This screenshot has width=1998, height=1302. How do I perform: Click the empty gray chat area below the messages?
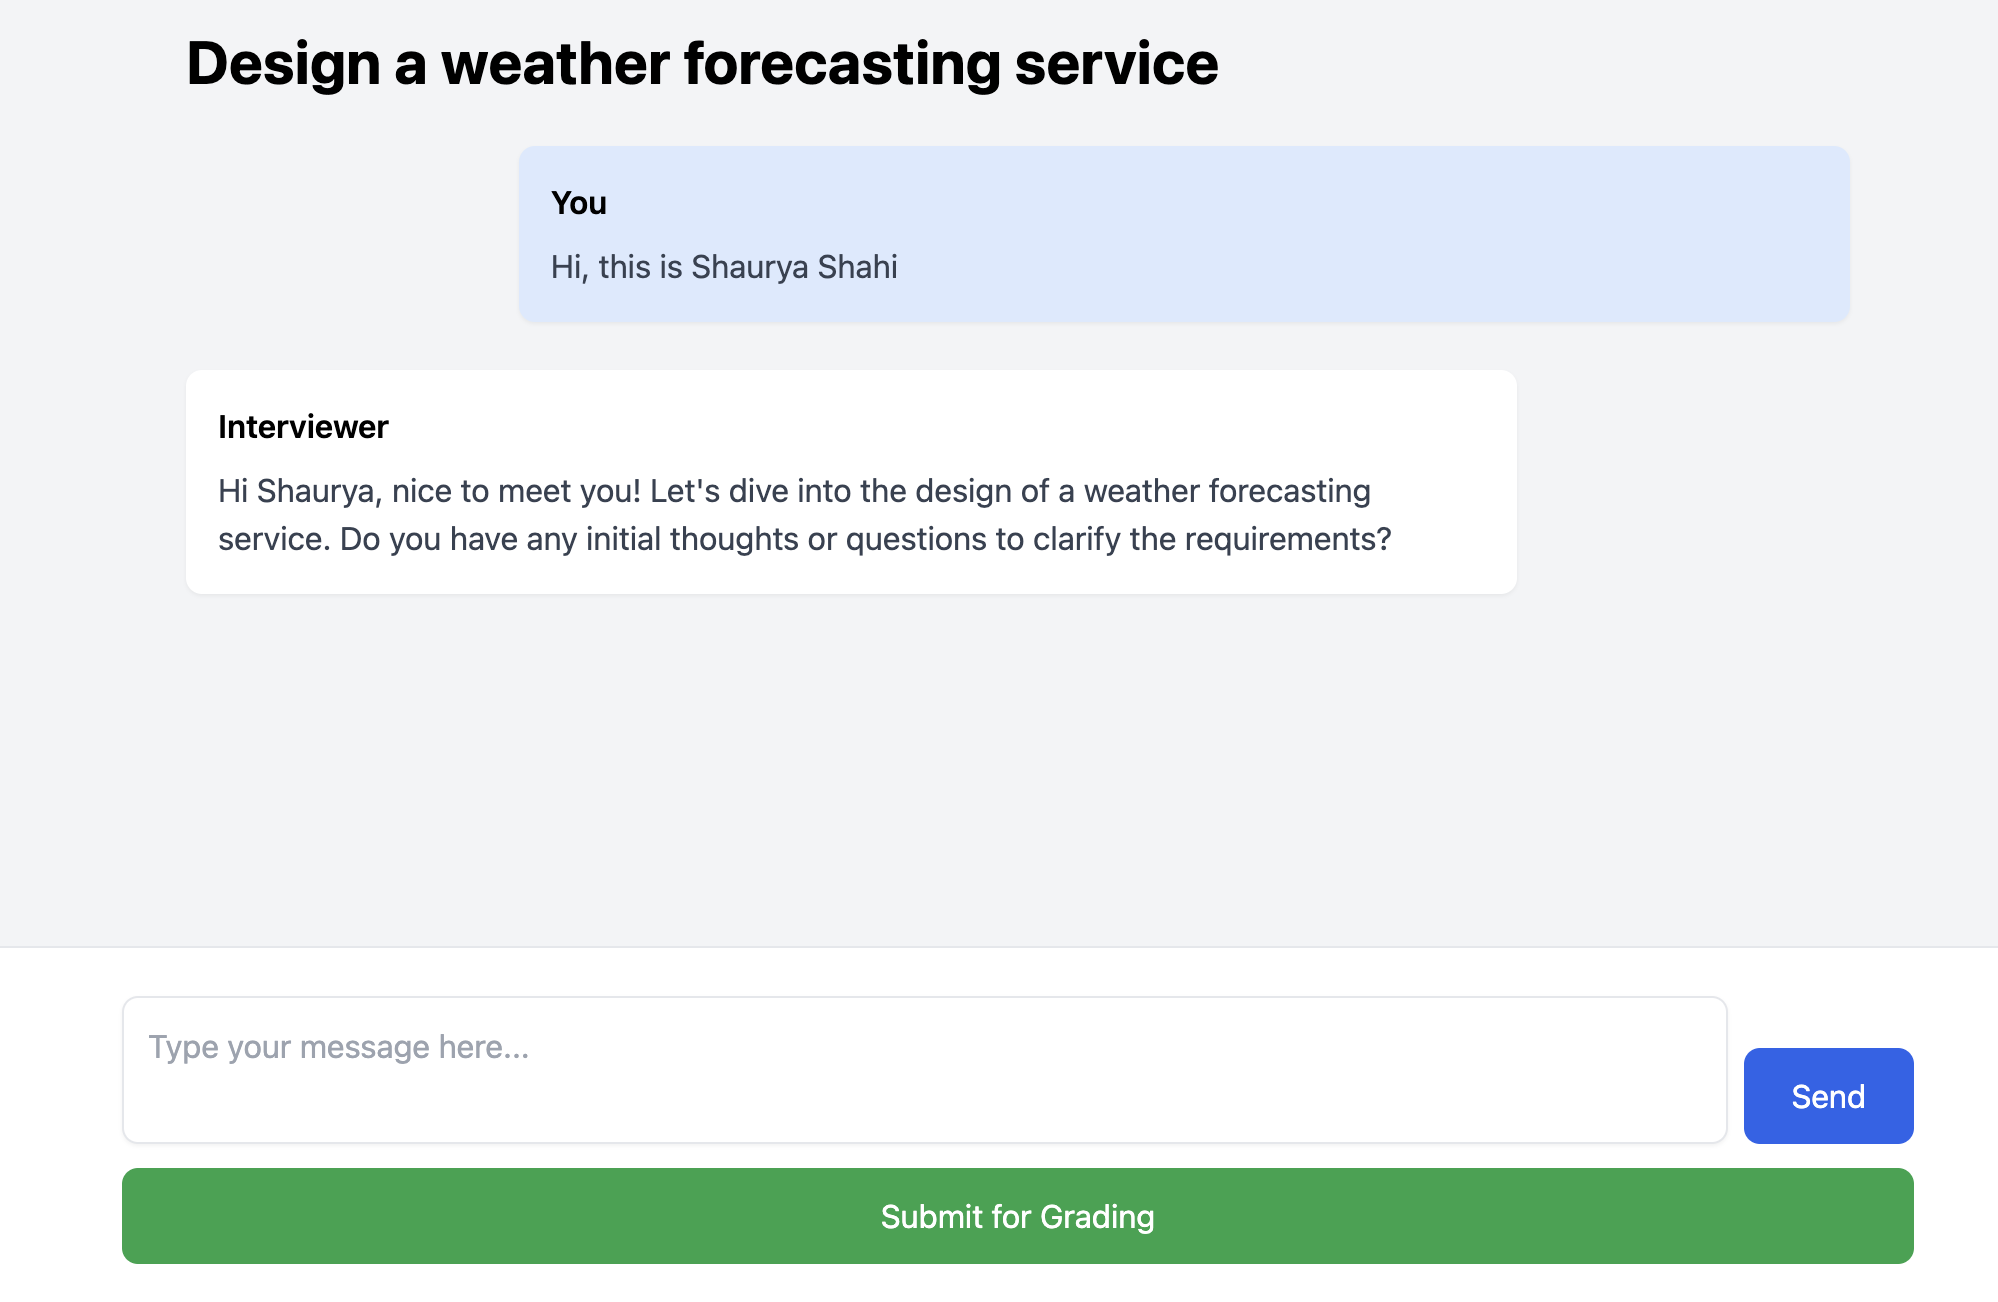click(x=998, y=770)
